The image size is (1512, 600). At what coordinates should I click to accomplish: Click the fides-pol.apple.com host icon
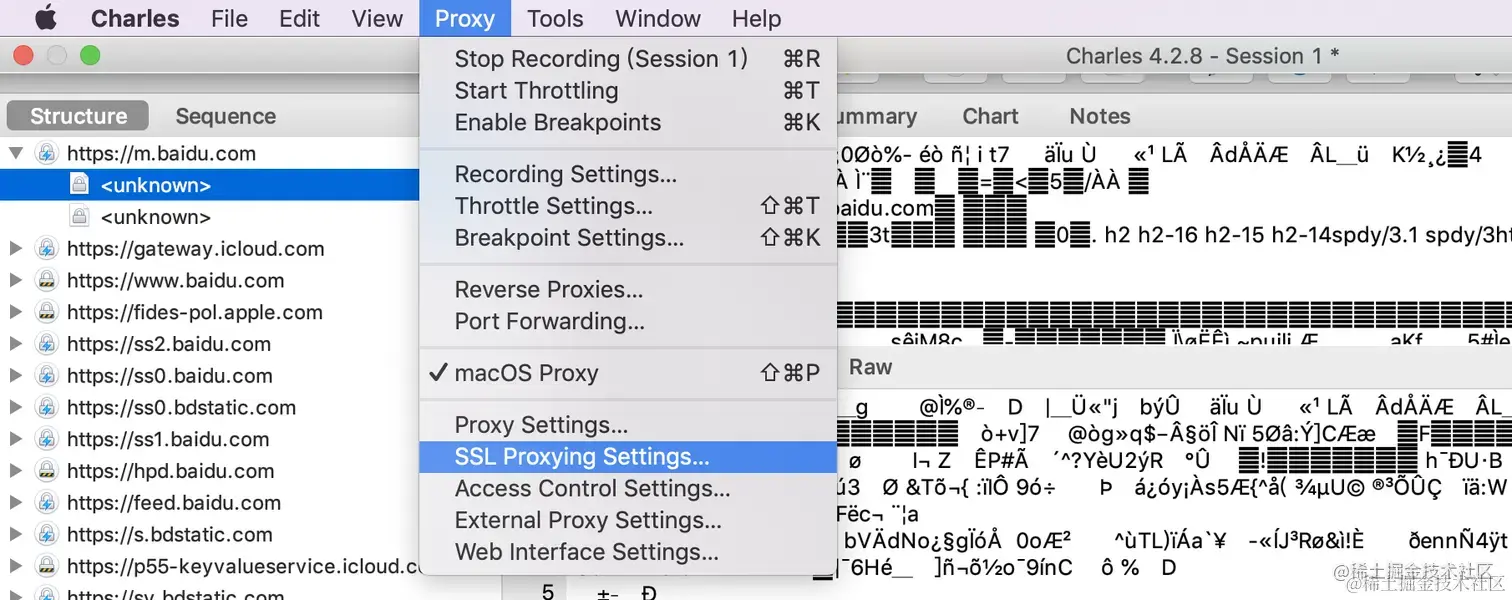coord(46,313)
